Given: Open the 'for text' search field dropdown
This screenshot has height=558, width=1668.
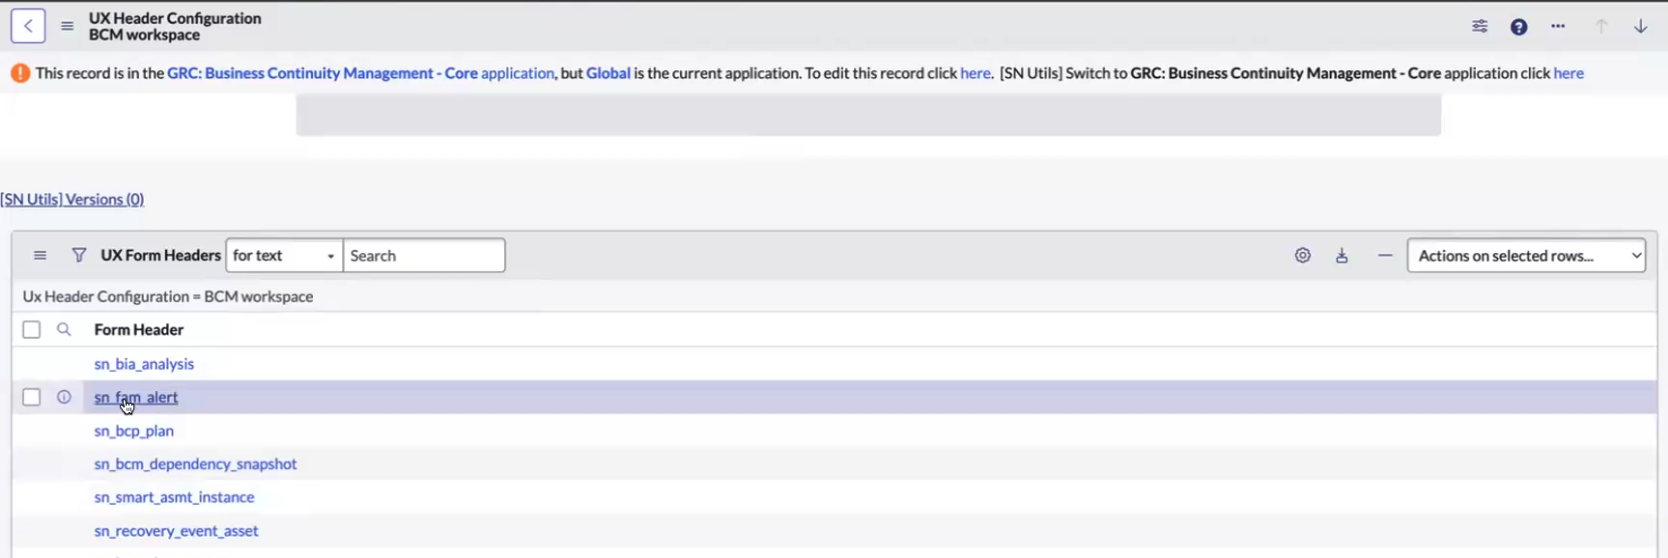Looking at the screenshot, I should (x=284, y=256).
